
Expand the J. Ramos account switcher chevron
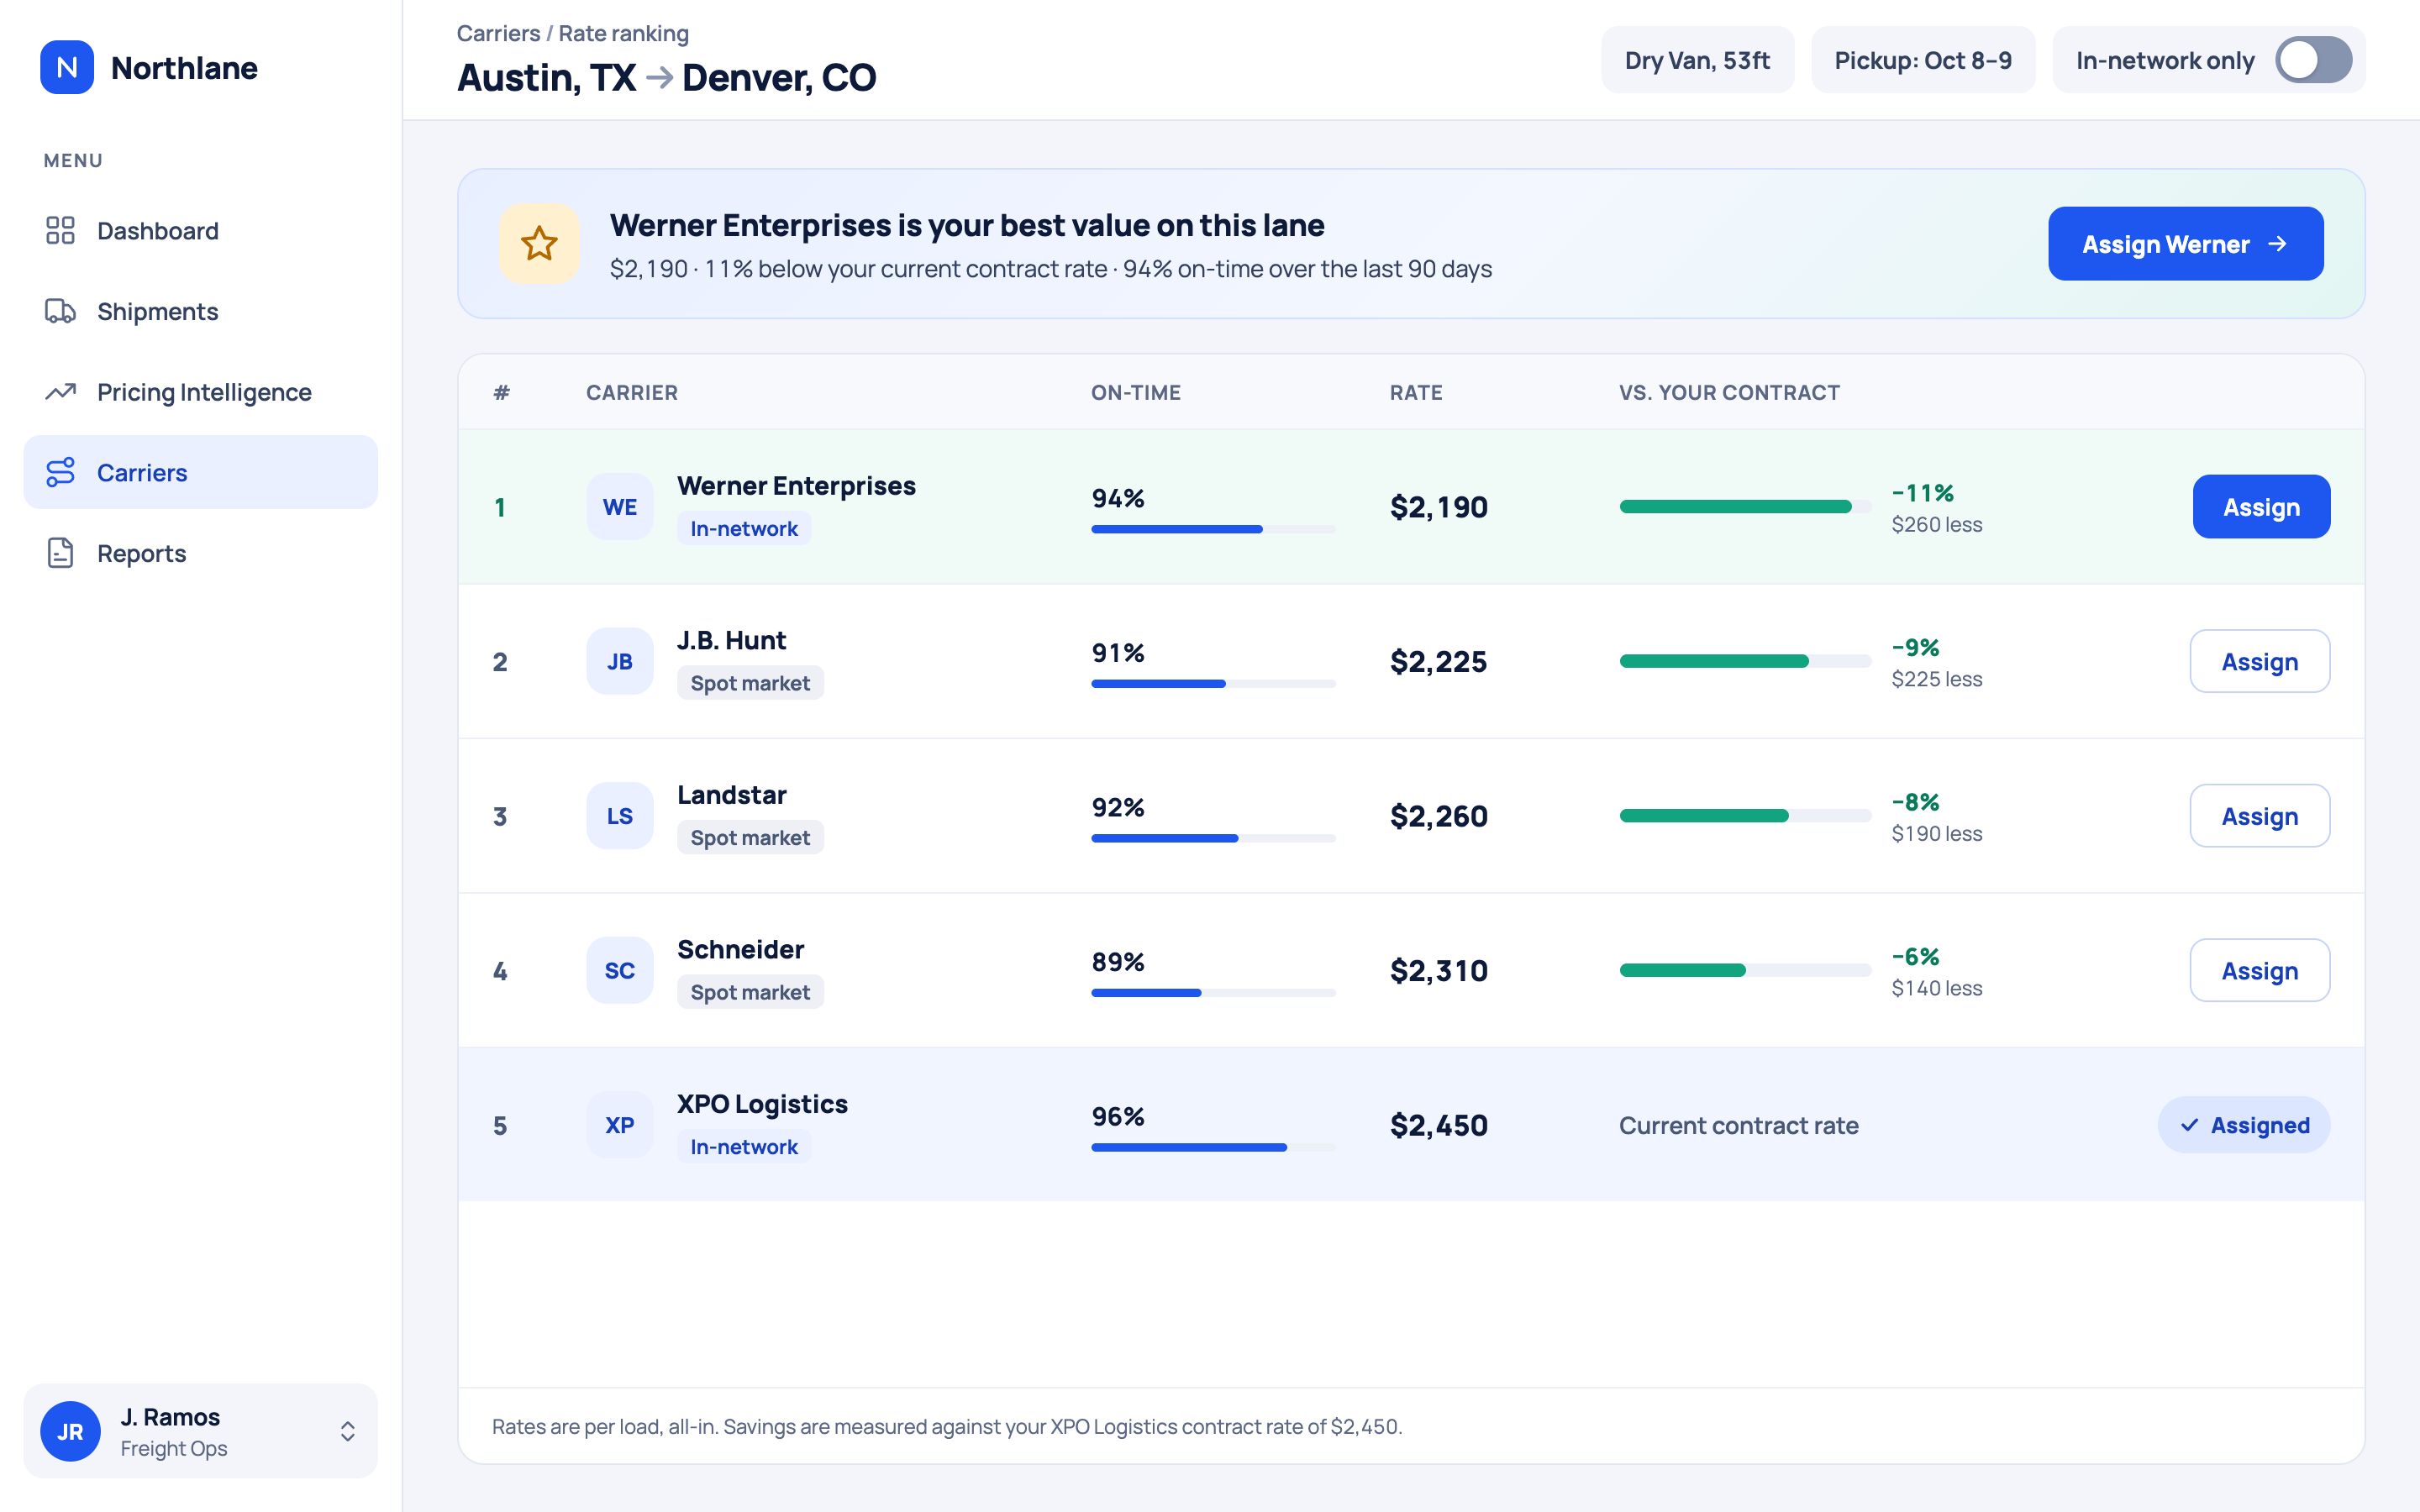click(x=347, y=1431)
